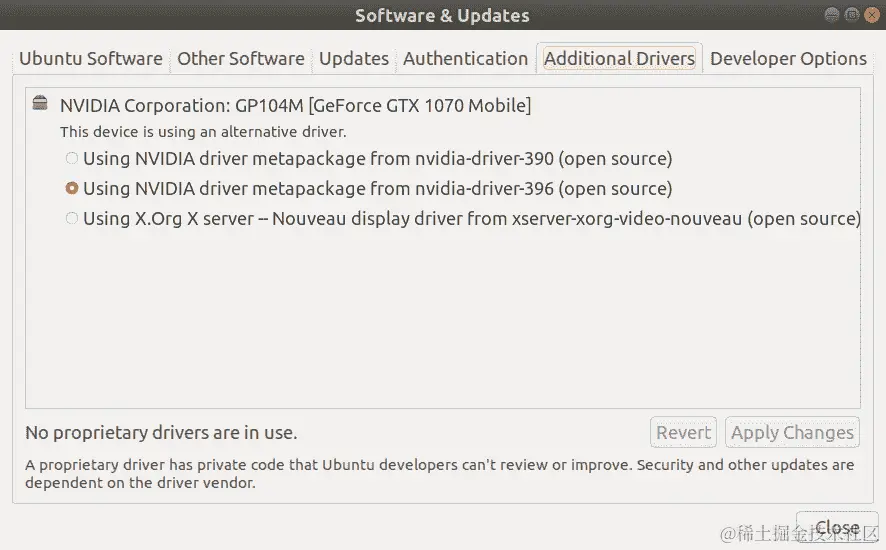Viewport: 886px width, 550px height.
Task: Click the Revert button
Action: pos(683,432)
